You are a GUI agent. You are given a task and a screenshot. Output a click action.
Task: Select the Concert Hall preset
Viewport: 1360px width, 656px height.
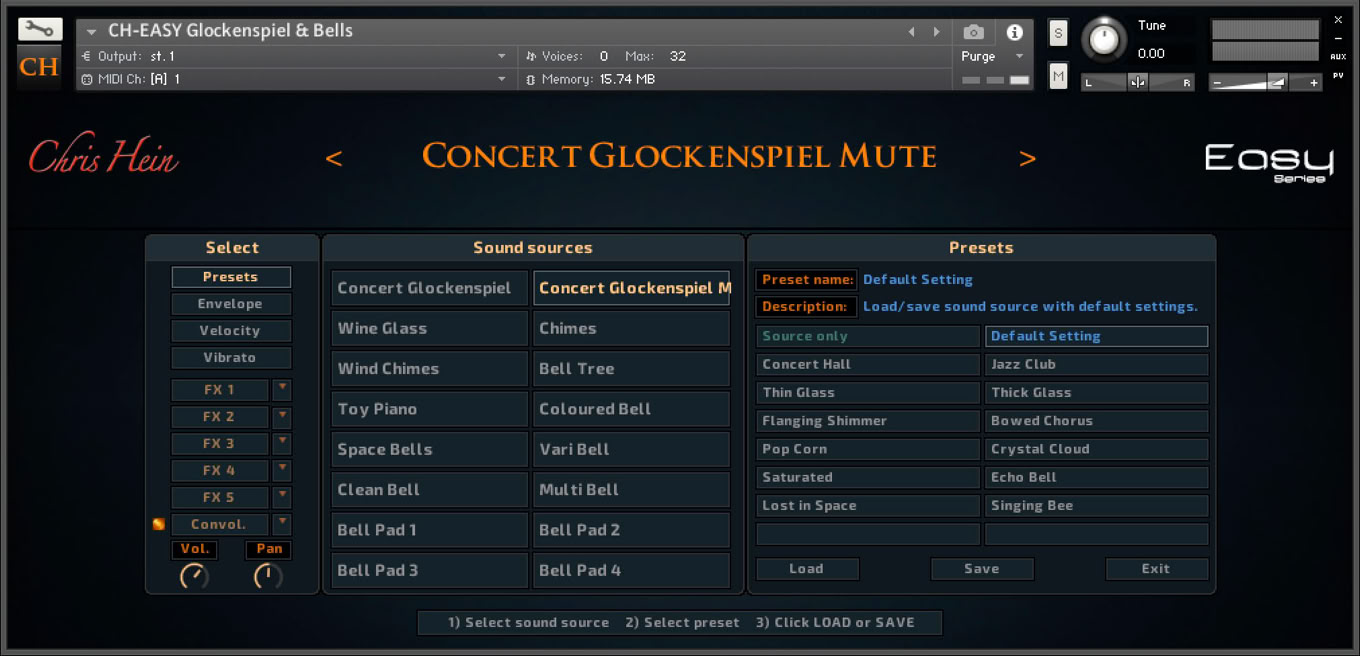coord(868,364)
